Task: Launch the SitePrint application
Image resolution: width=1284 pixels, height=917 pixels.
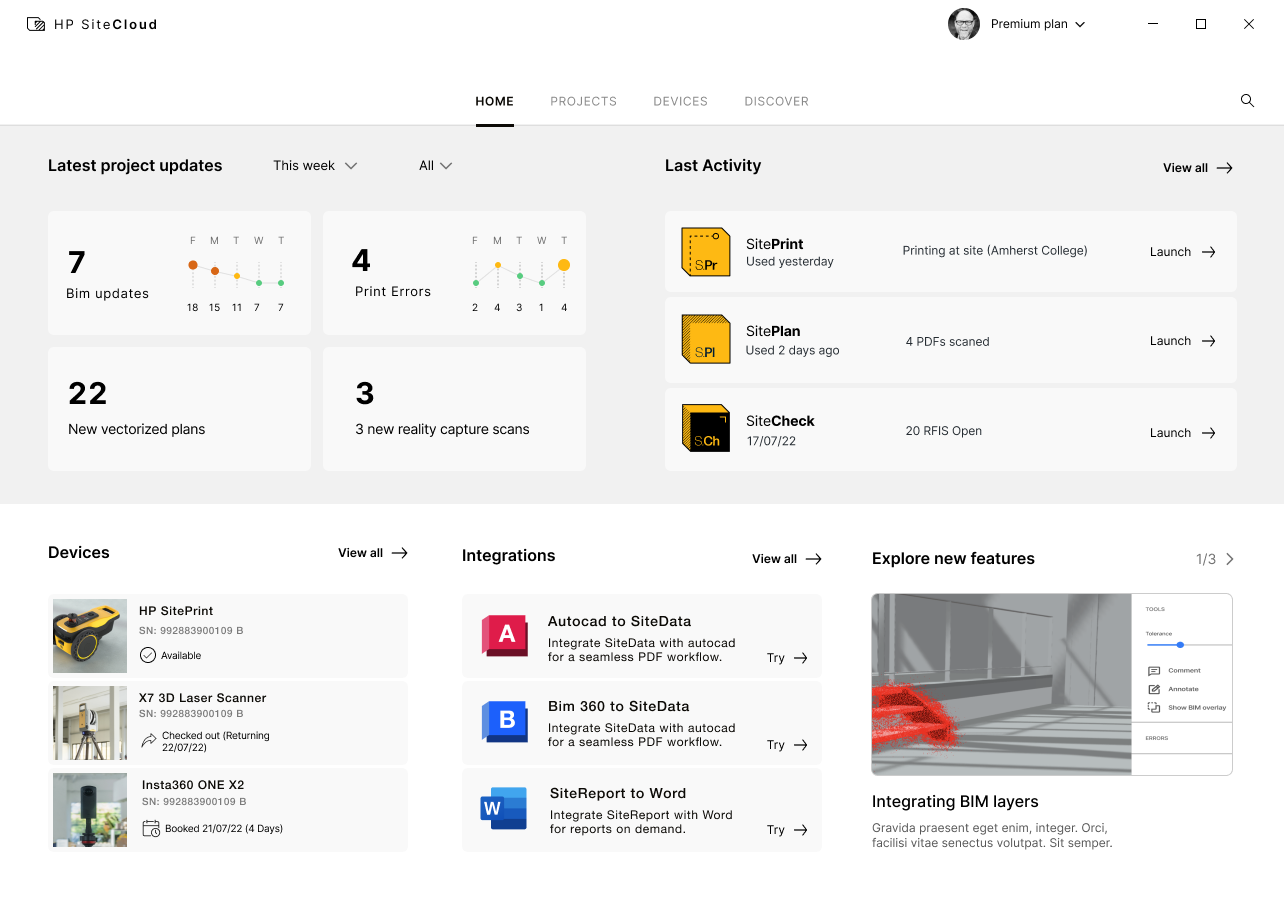Action: point(1182,252)
